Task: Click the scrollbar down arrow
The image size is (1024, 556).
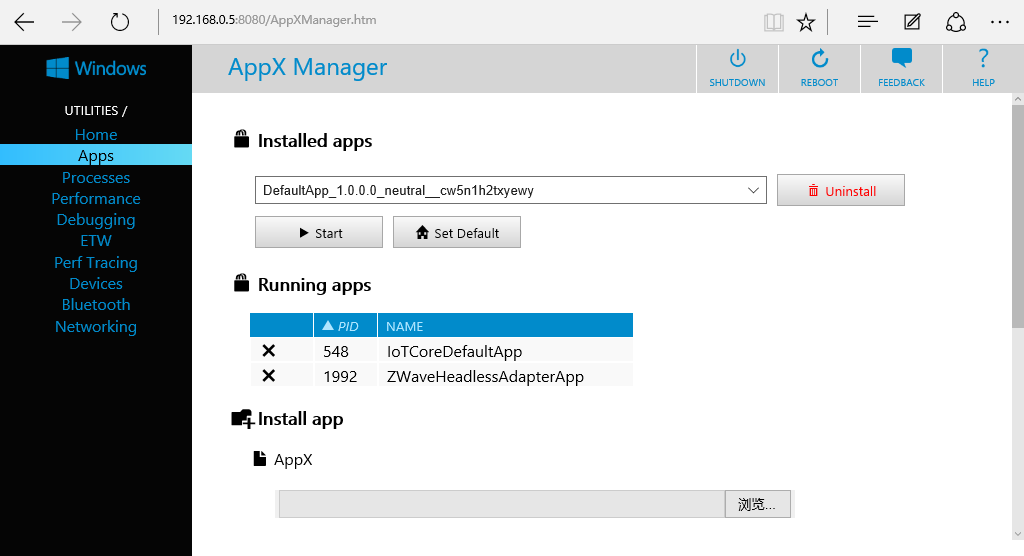Action: click(x=1017, y=534)
